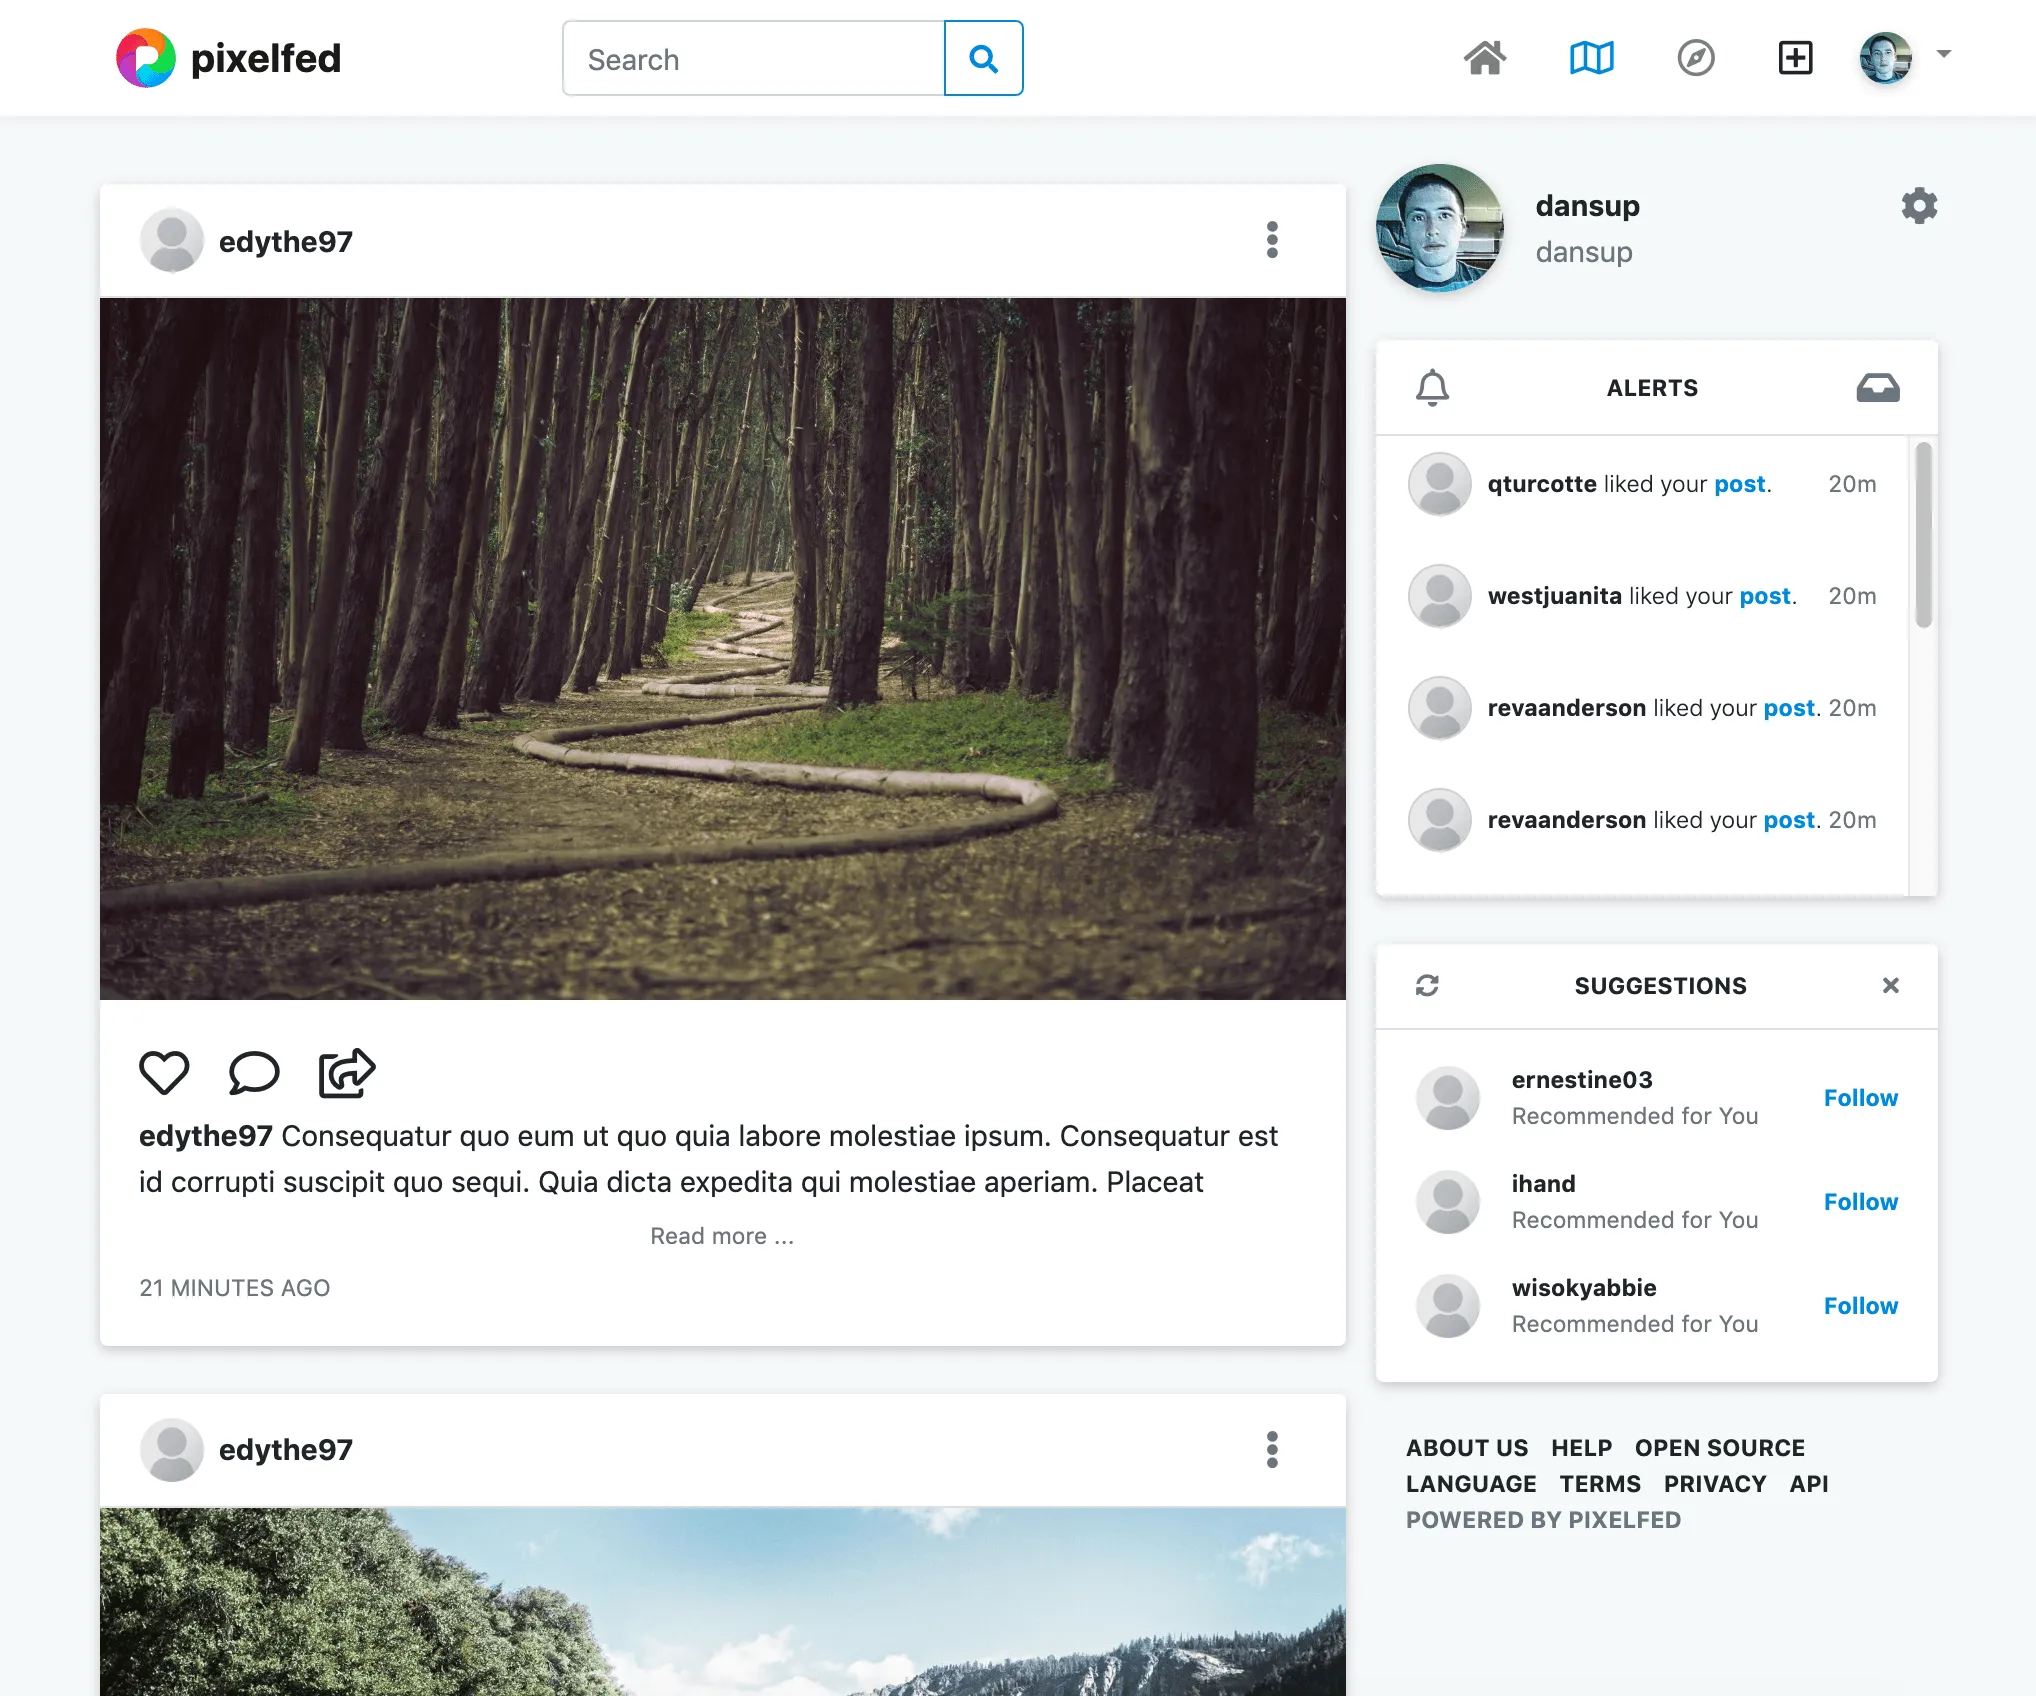Viewport: 2036px width, 1696px height.
Task: Create a new post with the plus icon
Action: coord(1796,58)
